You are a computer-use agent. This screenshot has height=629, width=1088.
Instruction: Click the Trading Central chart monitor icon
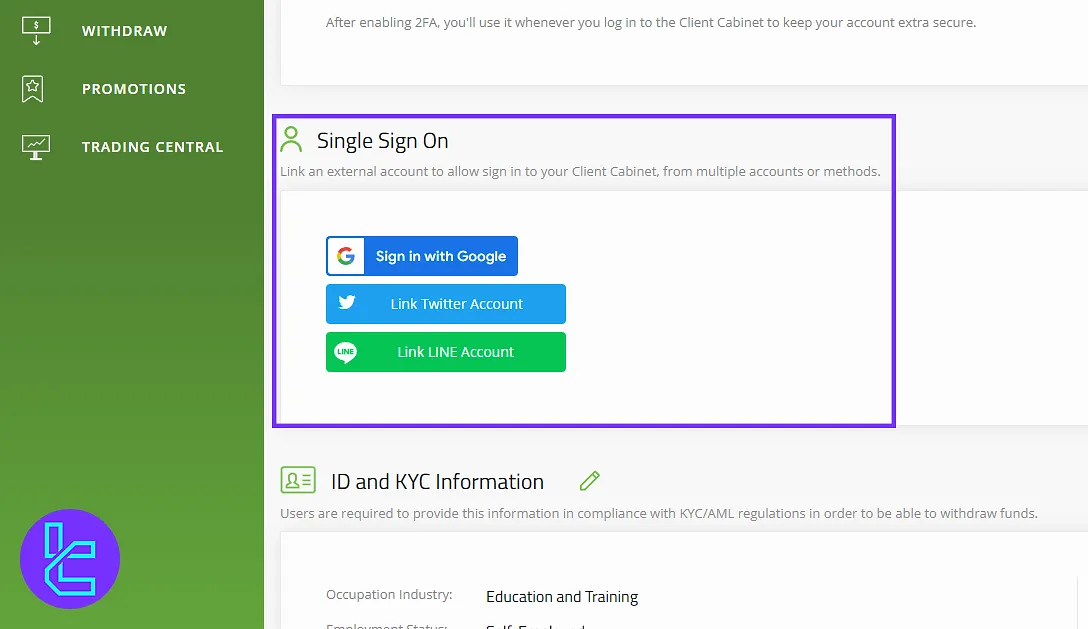(x=36, y=146)
